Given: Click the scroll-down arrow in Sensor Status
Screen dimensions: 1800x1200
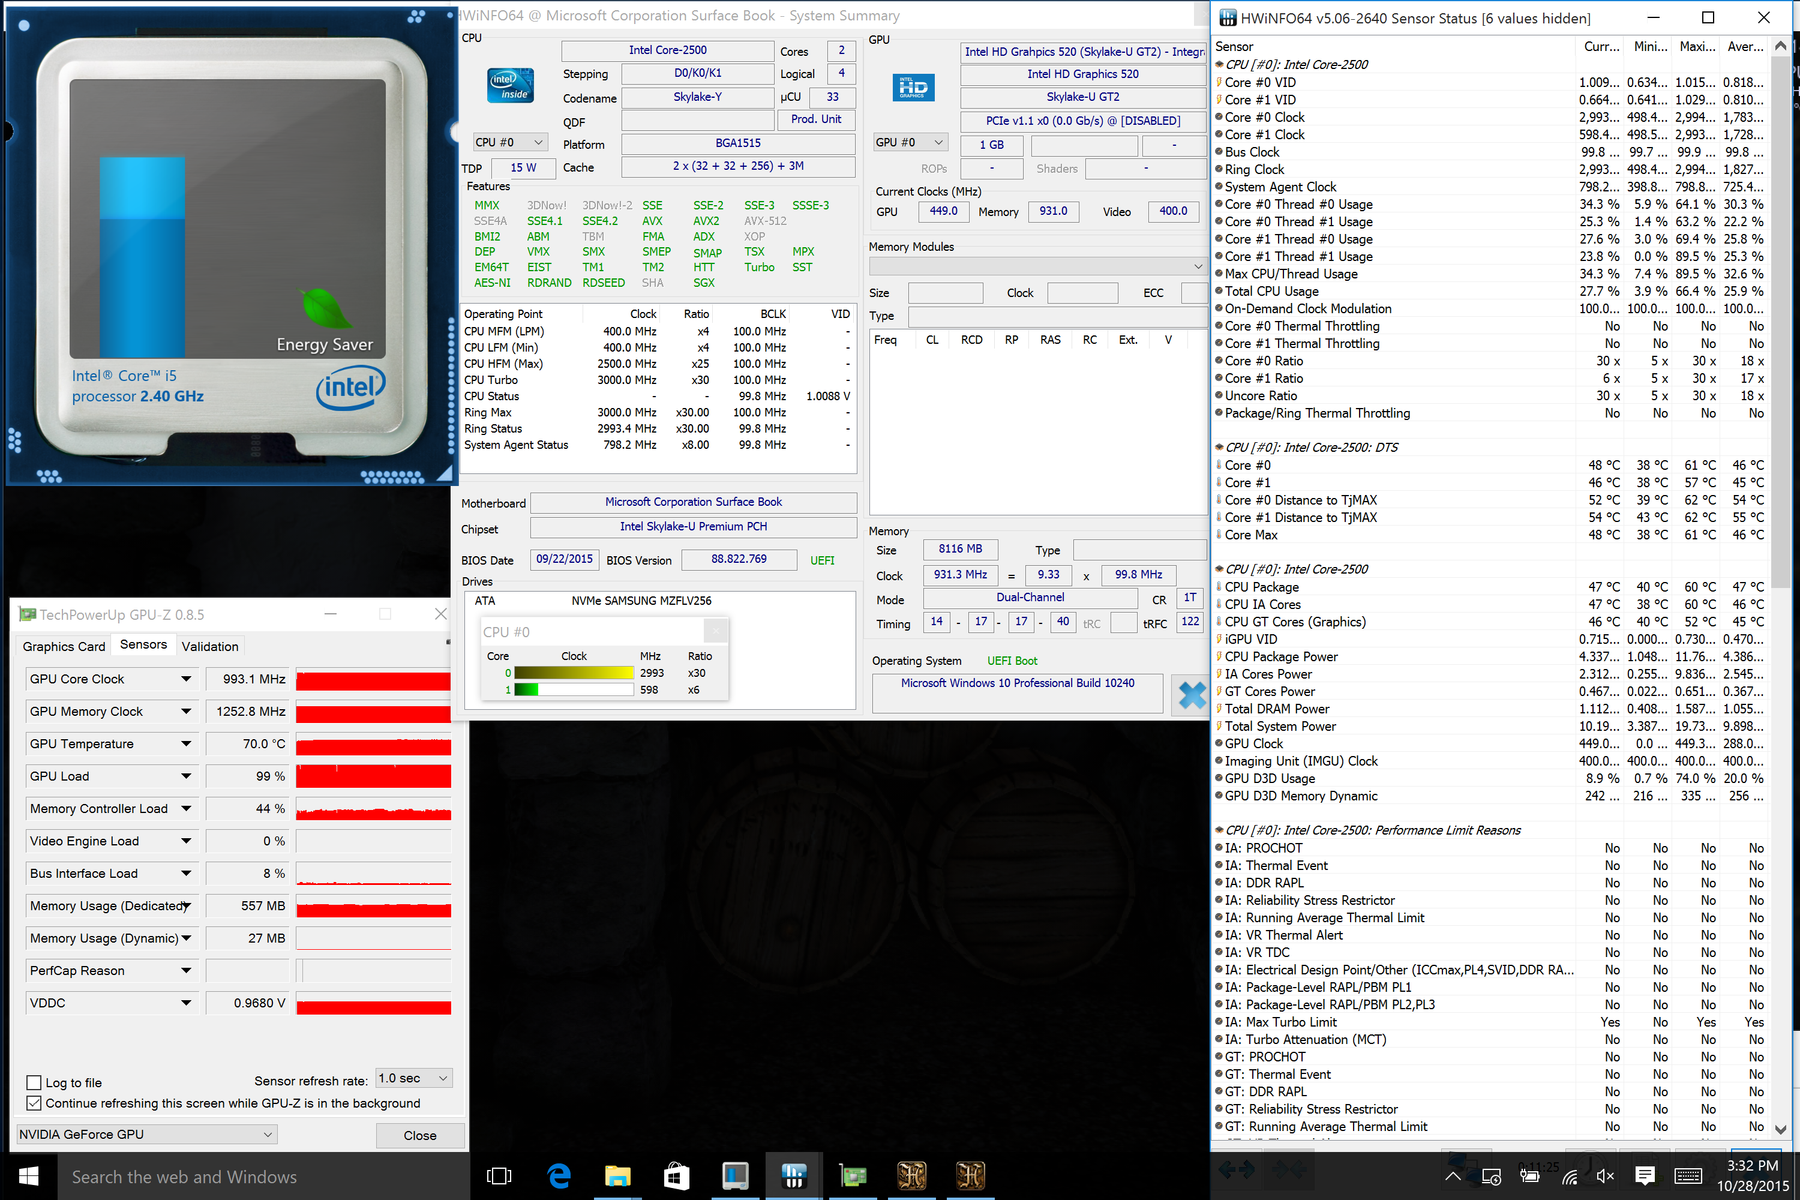Looking at the screenshot, I should click(x=1780, y=1128).
